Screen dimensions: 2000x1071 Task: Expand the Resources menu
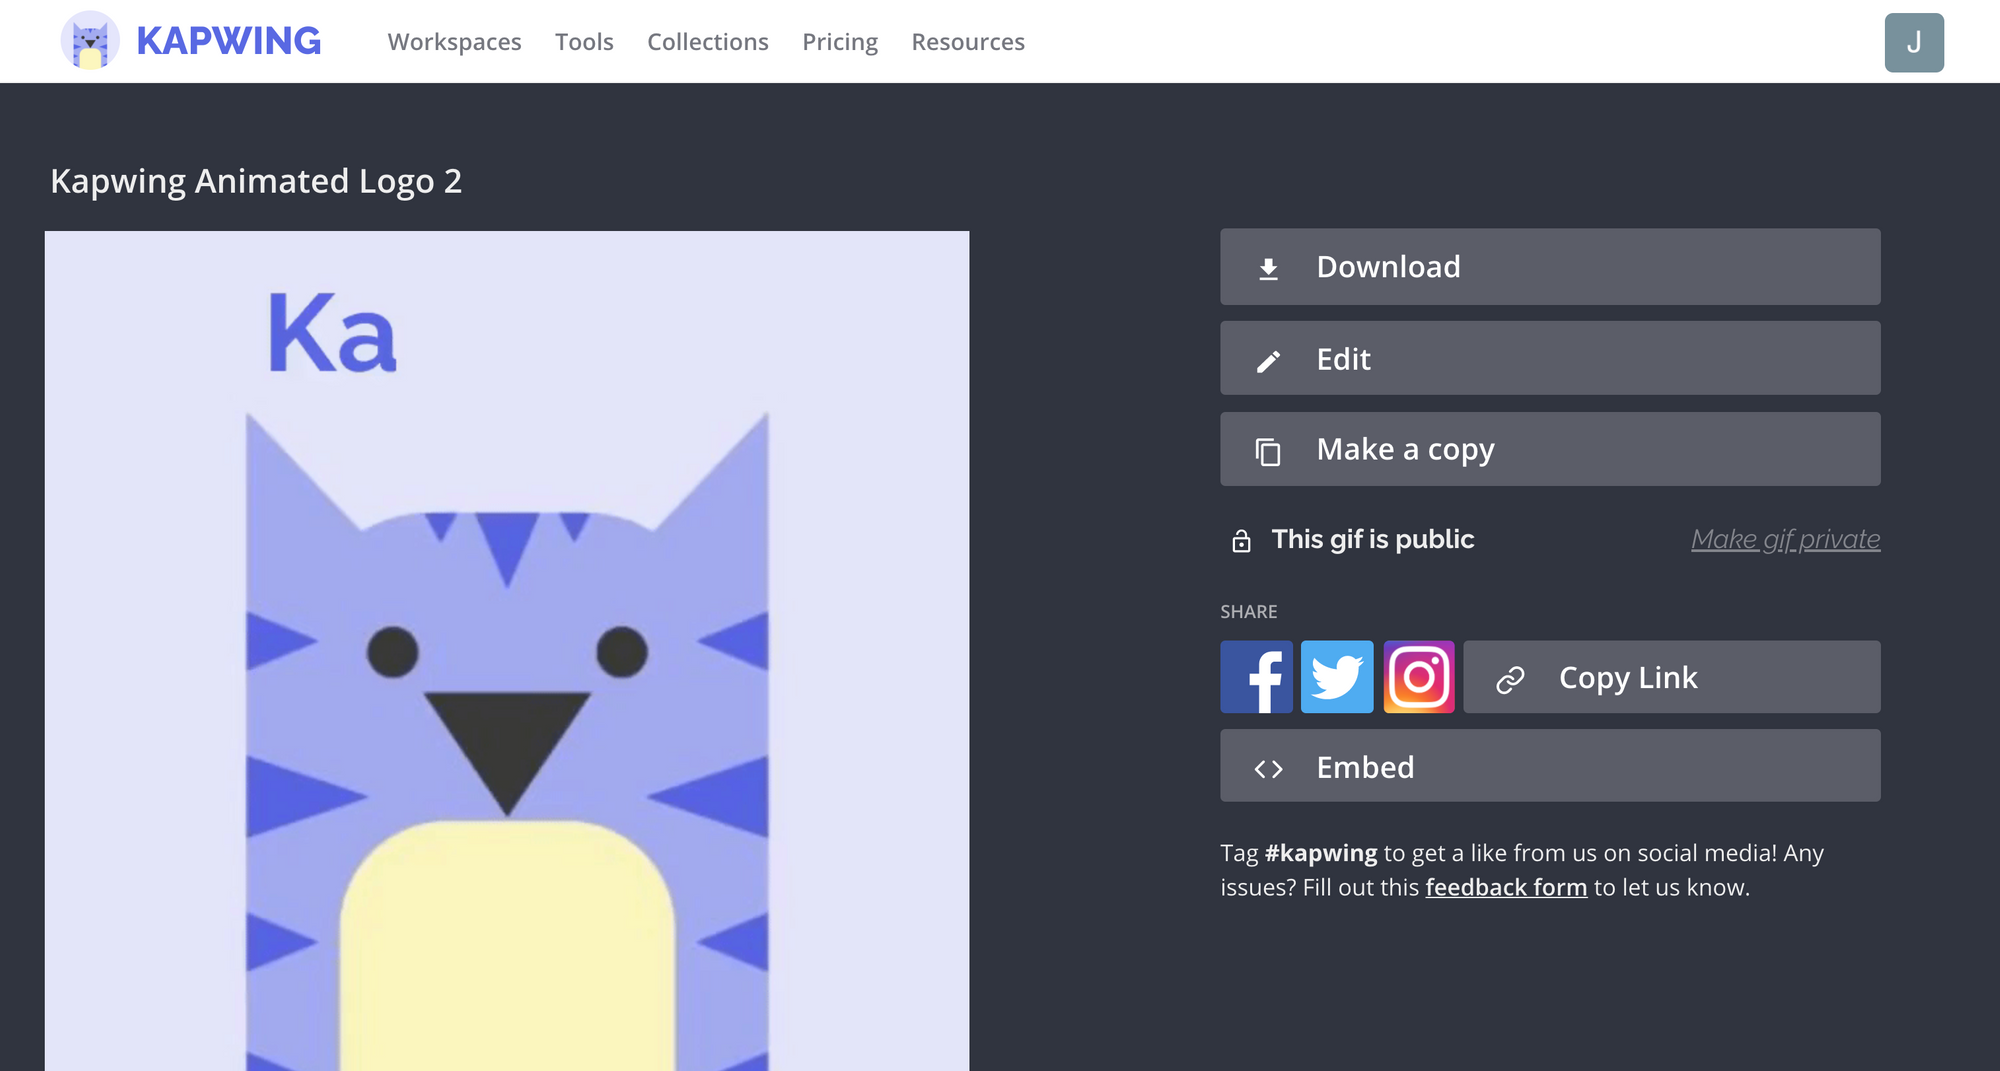967,42
